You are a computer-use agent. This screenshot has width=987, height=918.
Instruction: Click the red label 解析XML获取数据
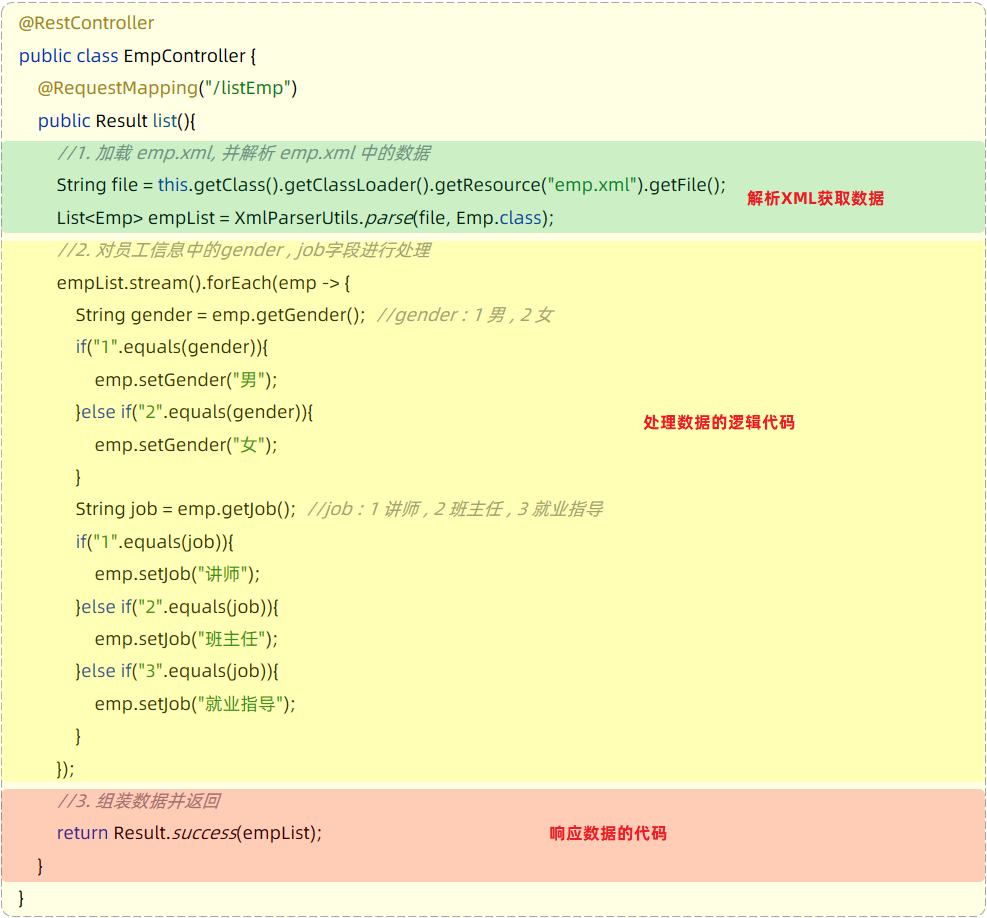[815, 199]
